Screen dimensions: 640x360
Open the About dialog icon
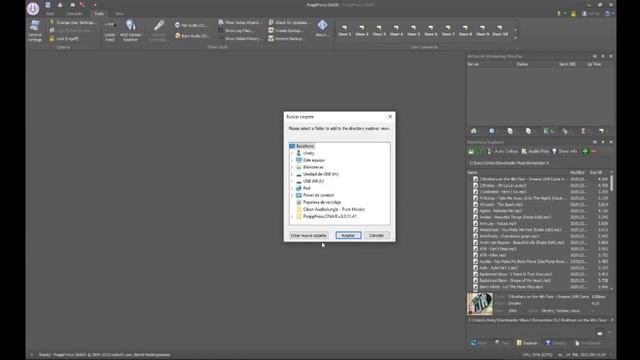point(322,29)
